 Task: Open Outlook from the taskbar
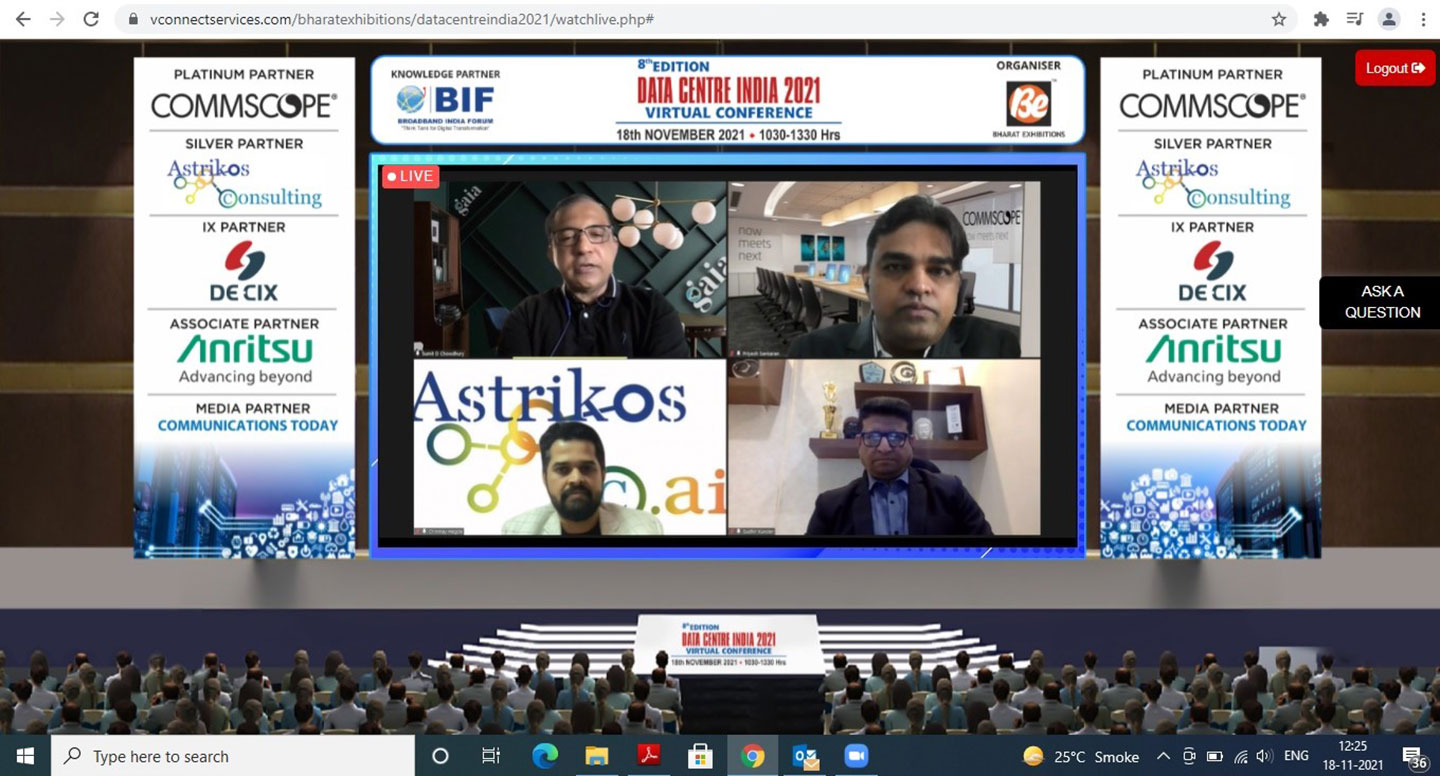805,756
